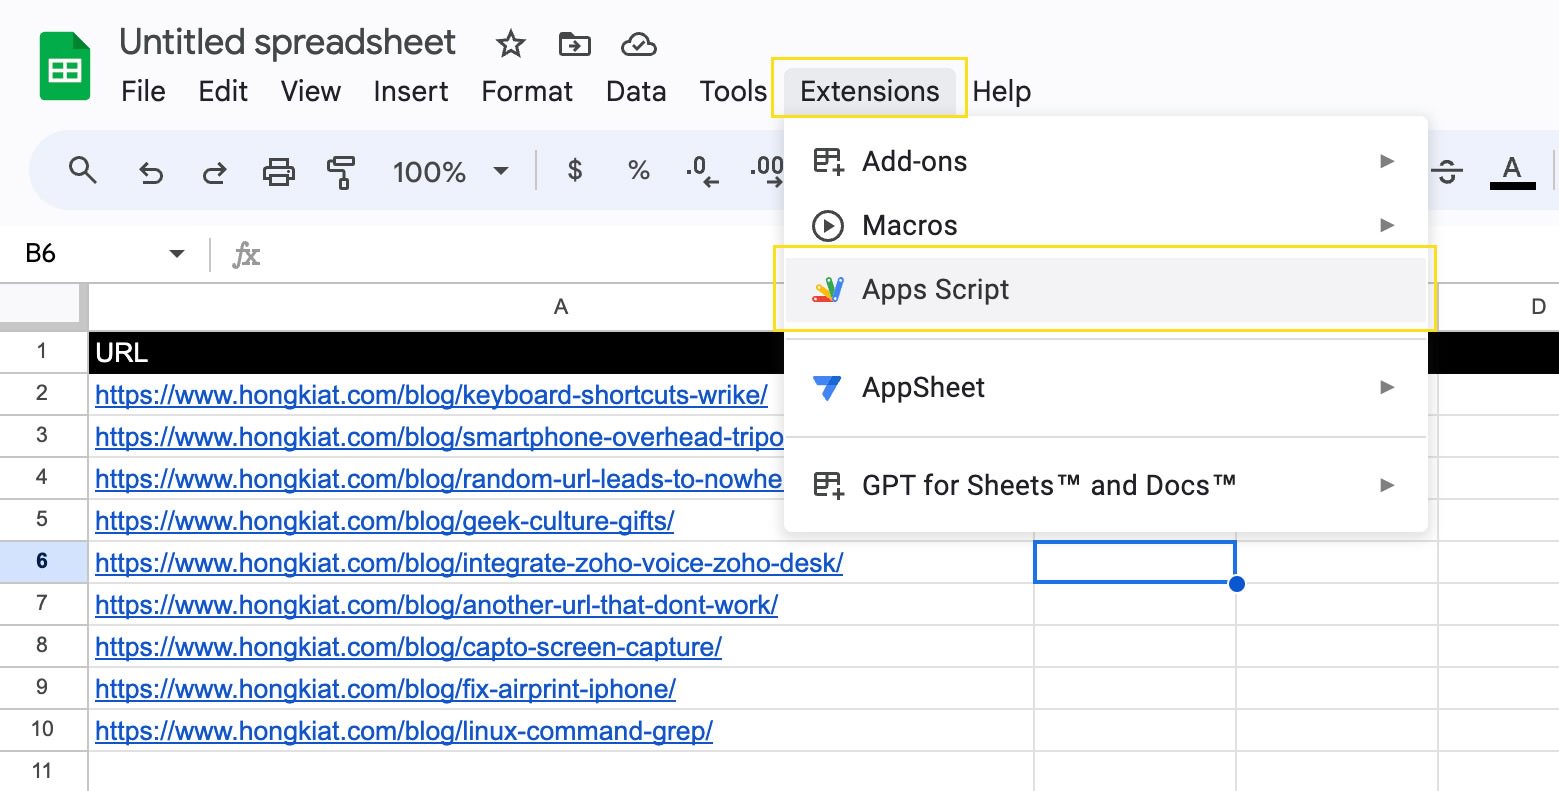This screenshot has height=791, width=1559.
Task: Click GPT for Sheets add-on icon
Action: click(x=828, y=485)
